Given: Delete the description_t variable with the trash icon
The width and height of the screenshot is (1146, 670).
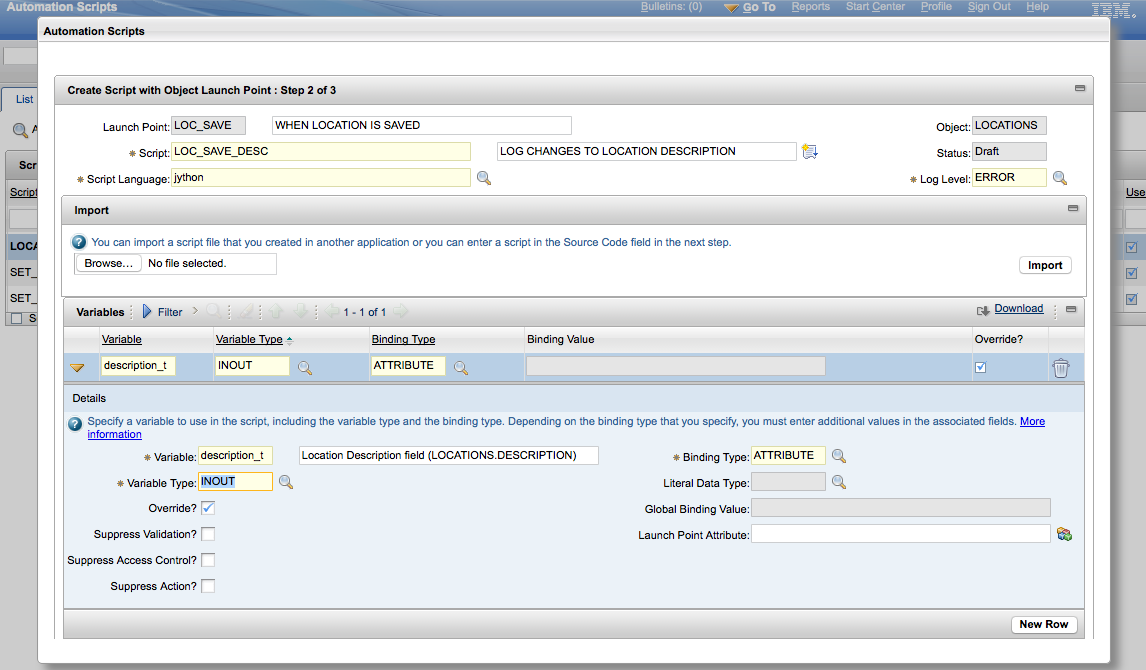Looking at the screenshot, I should (1060, 367).
